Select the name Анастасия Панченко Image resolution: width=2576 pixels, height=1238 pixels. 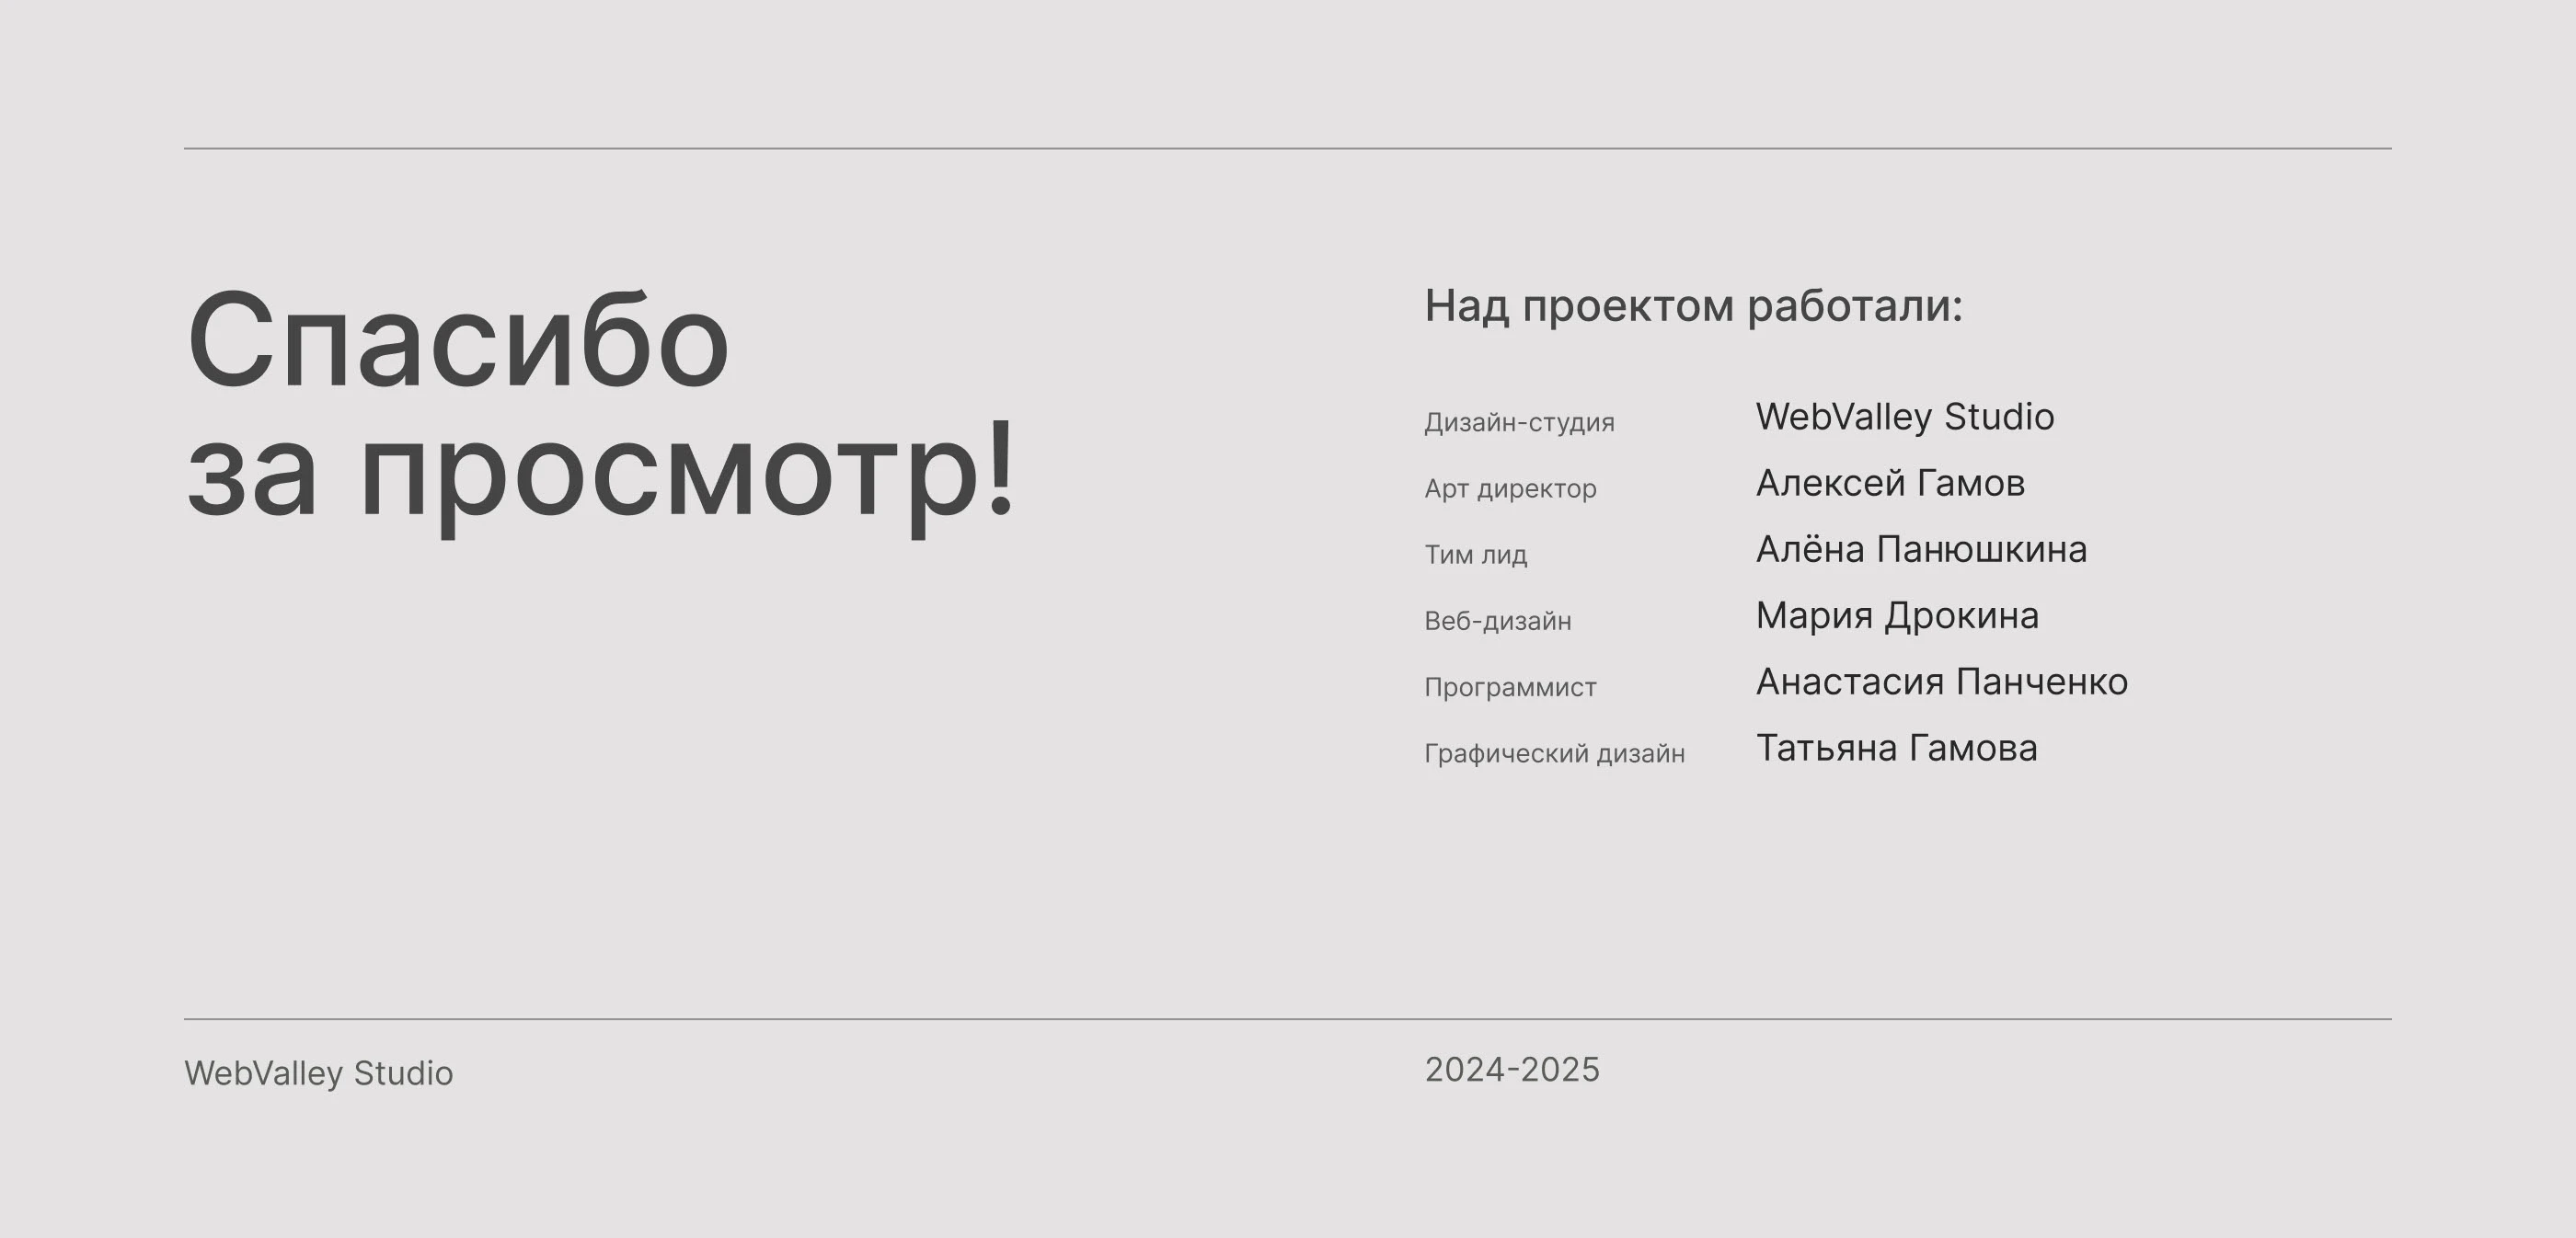point(1941,682)
